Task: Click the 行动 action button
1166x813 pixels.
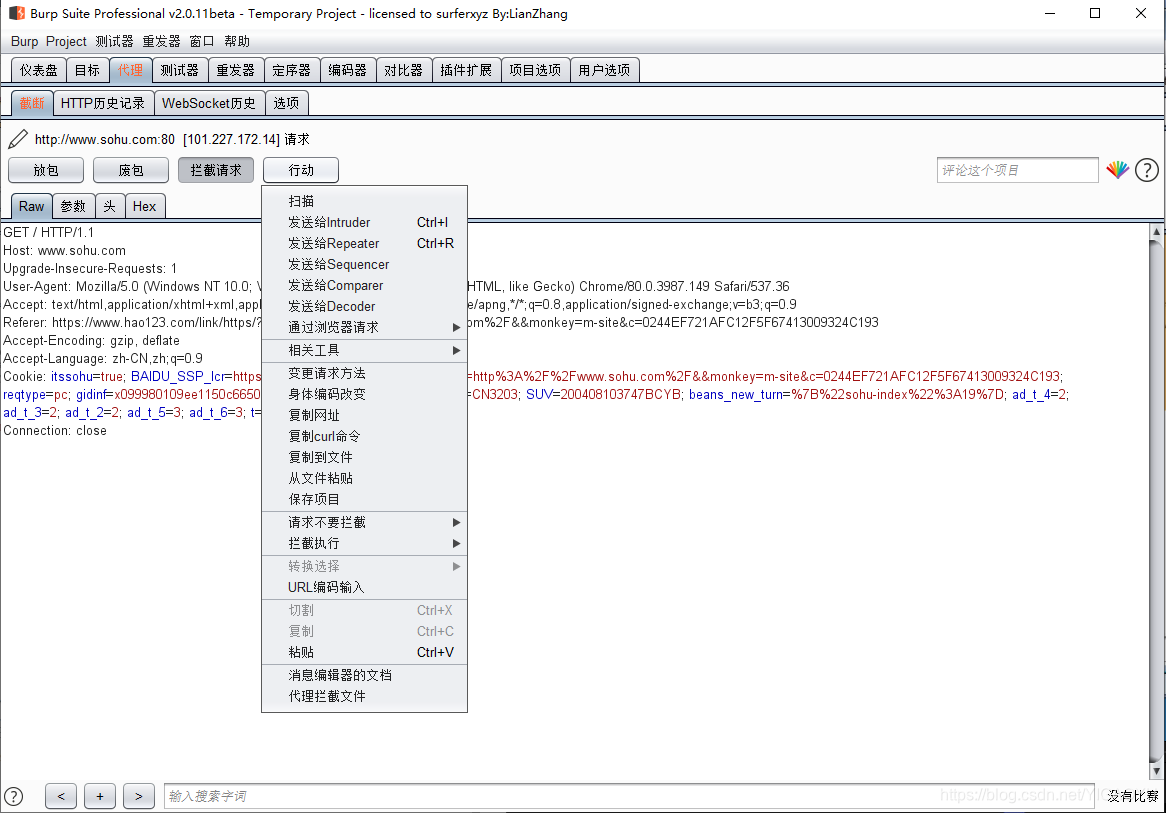Action: (301, 170)
